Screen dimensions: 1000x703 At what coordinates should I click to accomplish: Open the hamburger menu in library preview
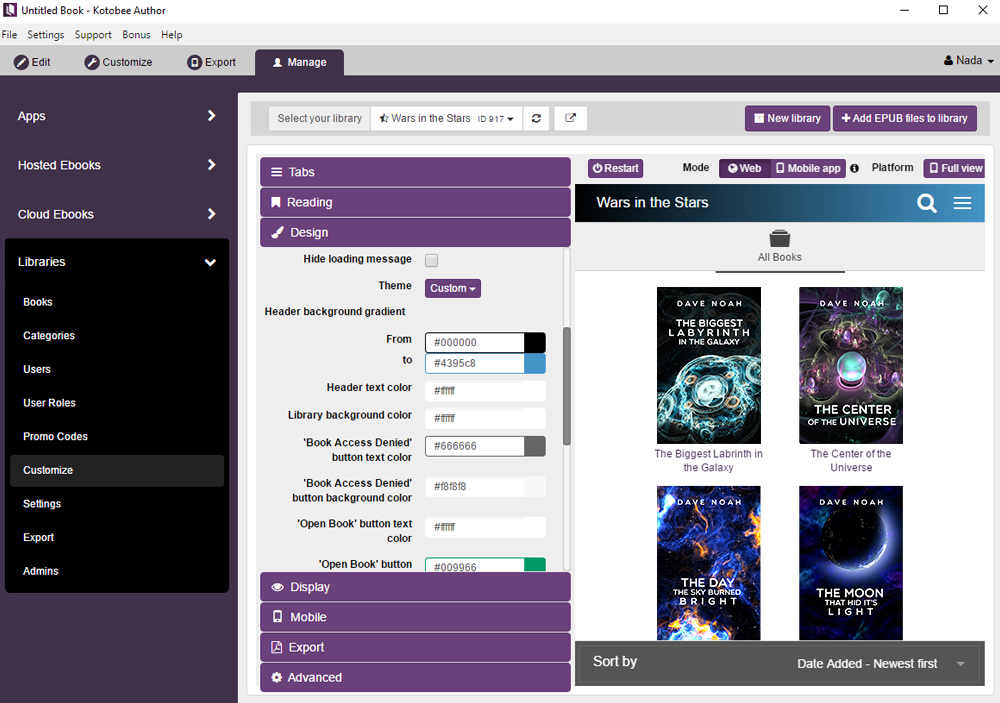[962, 203]
